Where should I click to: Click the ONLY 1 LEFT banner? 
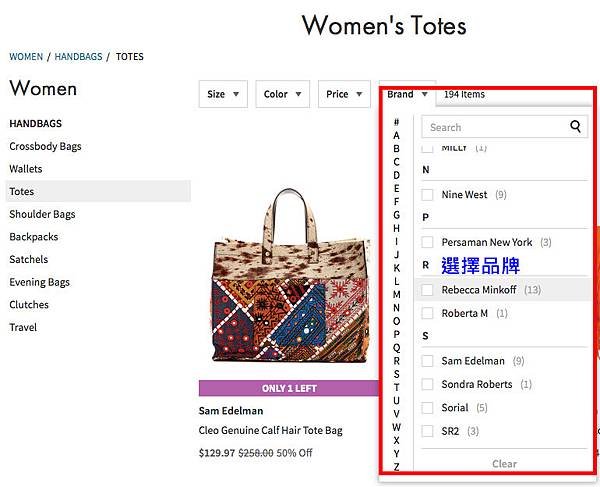[x=289, y=388]
